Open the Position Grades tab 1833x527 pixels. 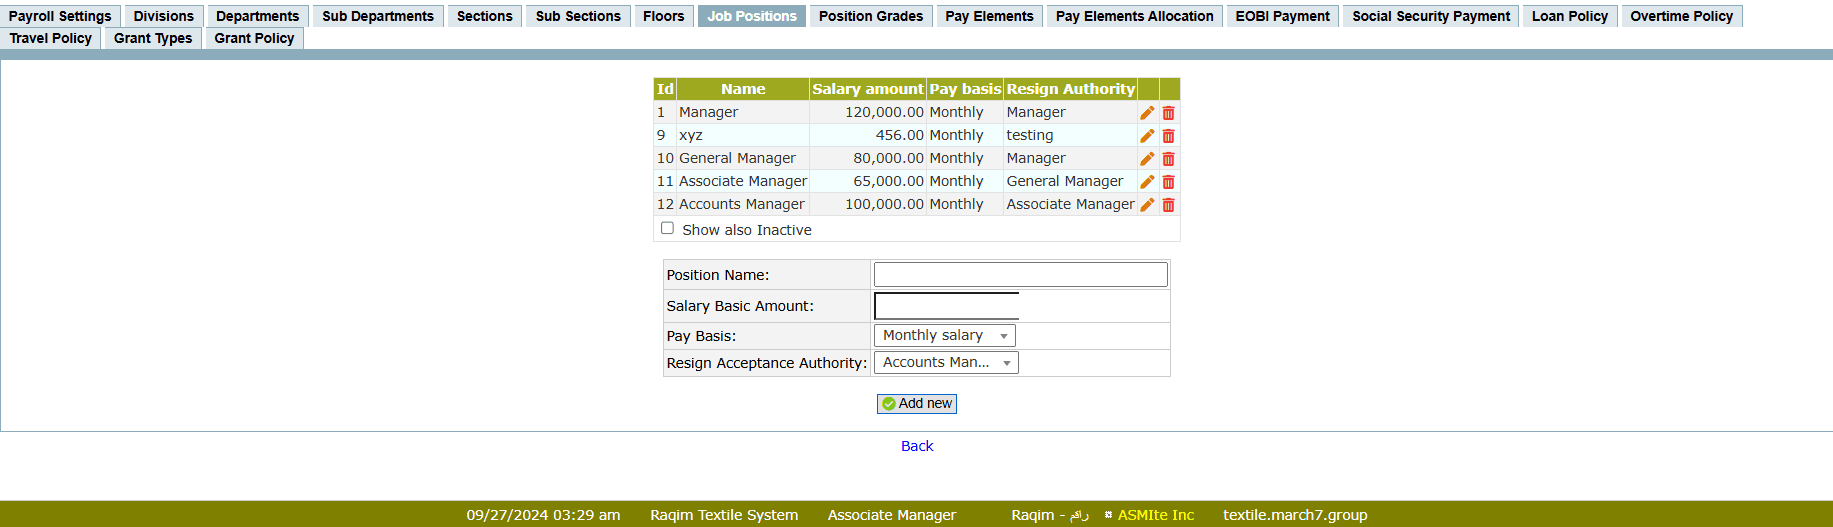[x=870, y=16]
